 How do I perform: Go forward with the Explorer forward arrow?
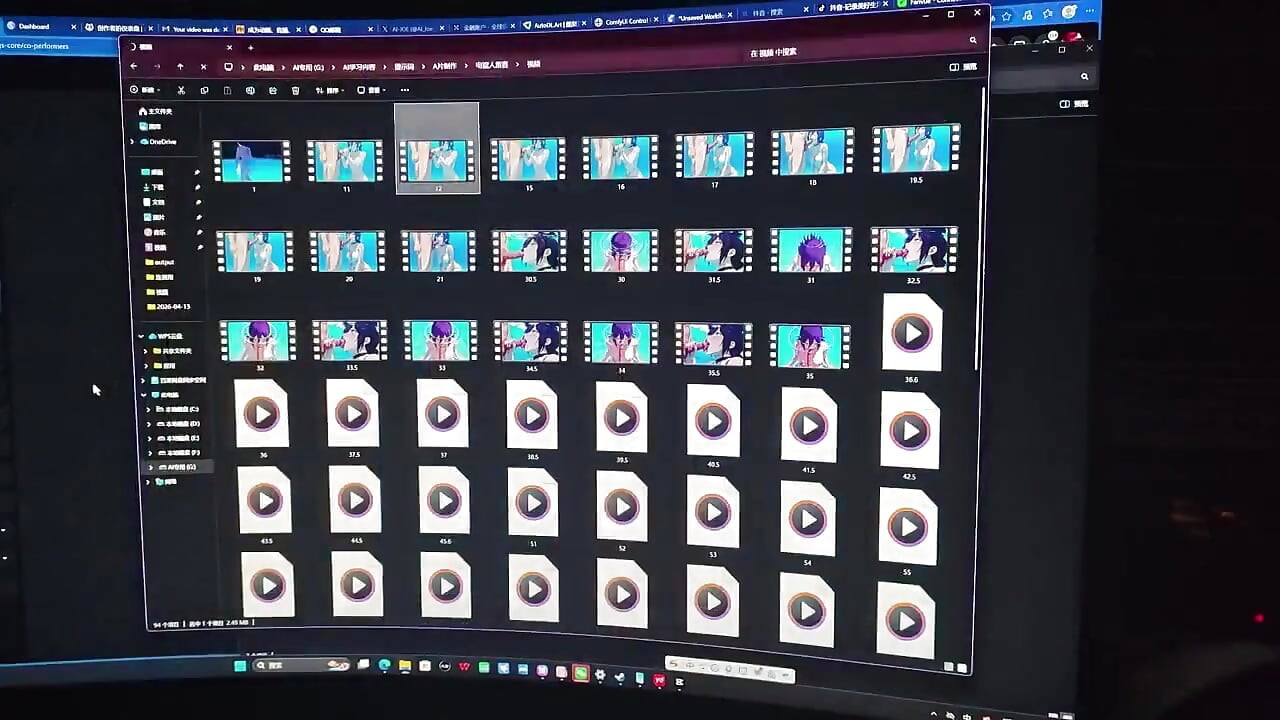point(157,66)
